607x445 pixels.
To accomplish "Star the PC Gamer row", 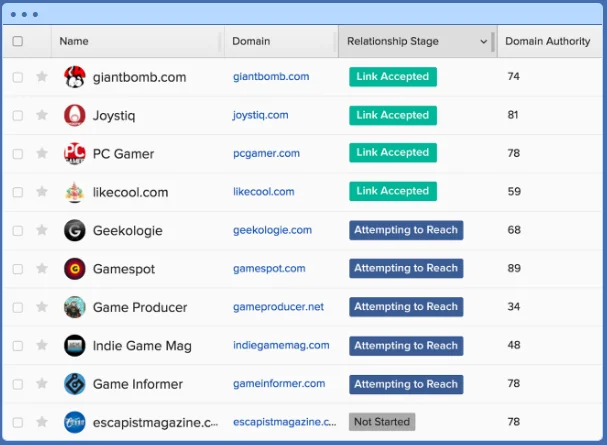I will (x=42, y=153).
